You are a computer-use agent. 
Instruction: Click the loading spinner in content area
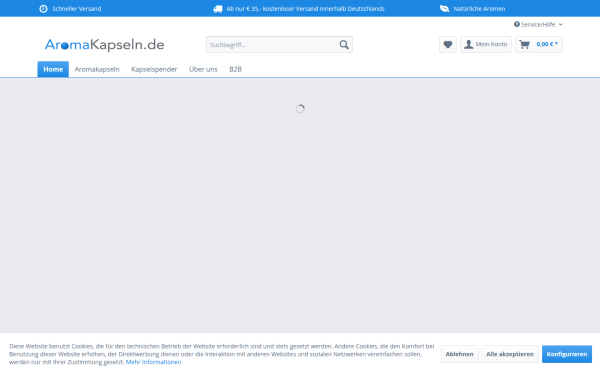point(300,109)
